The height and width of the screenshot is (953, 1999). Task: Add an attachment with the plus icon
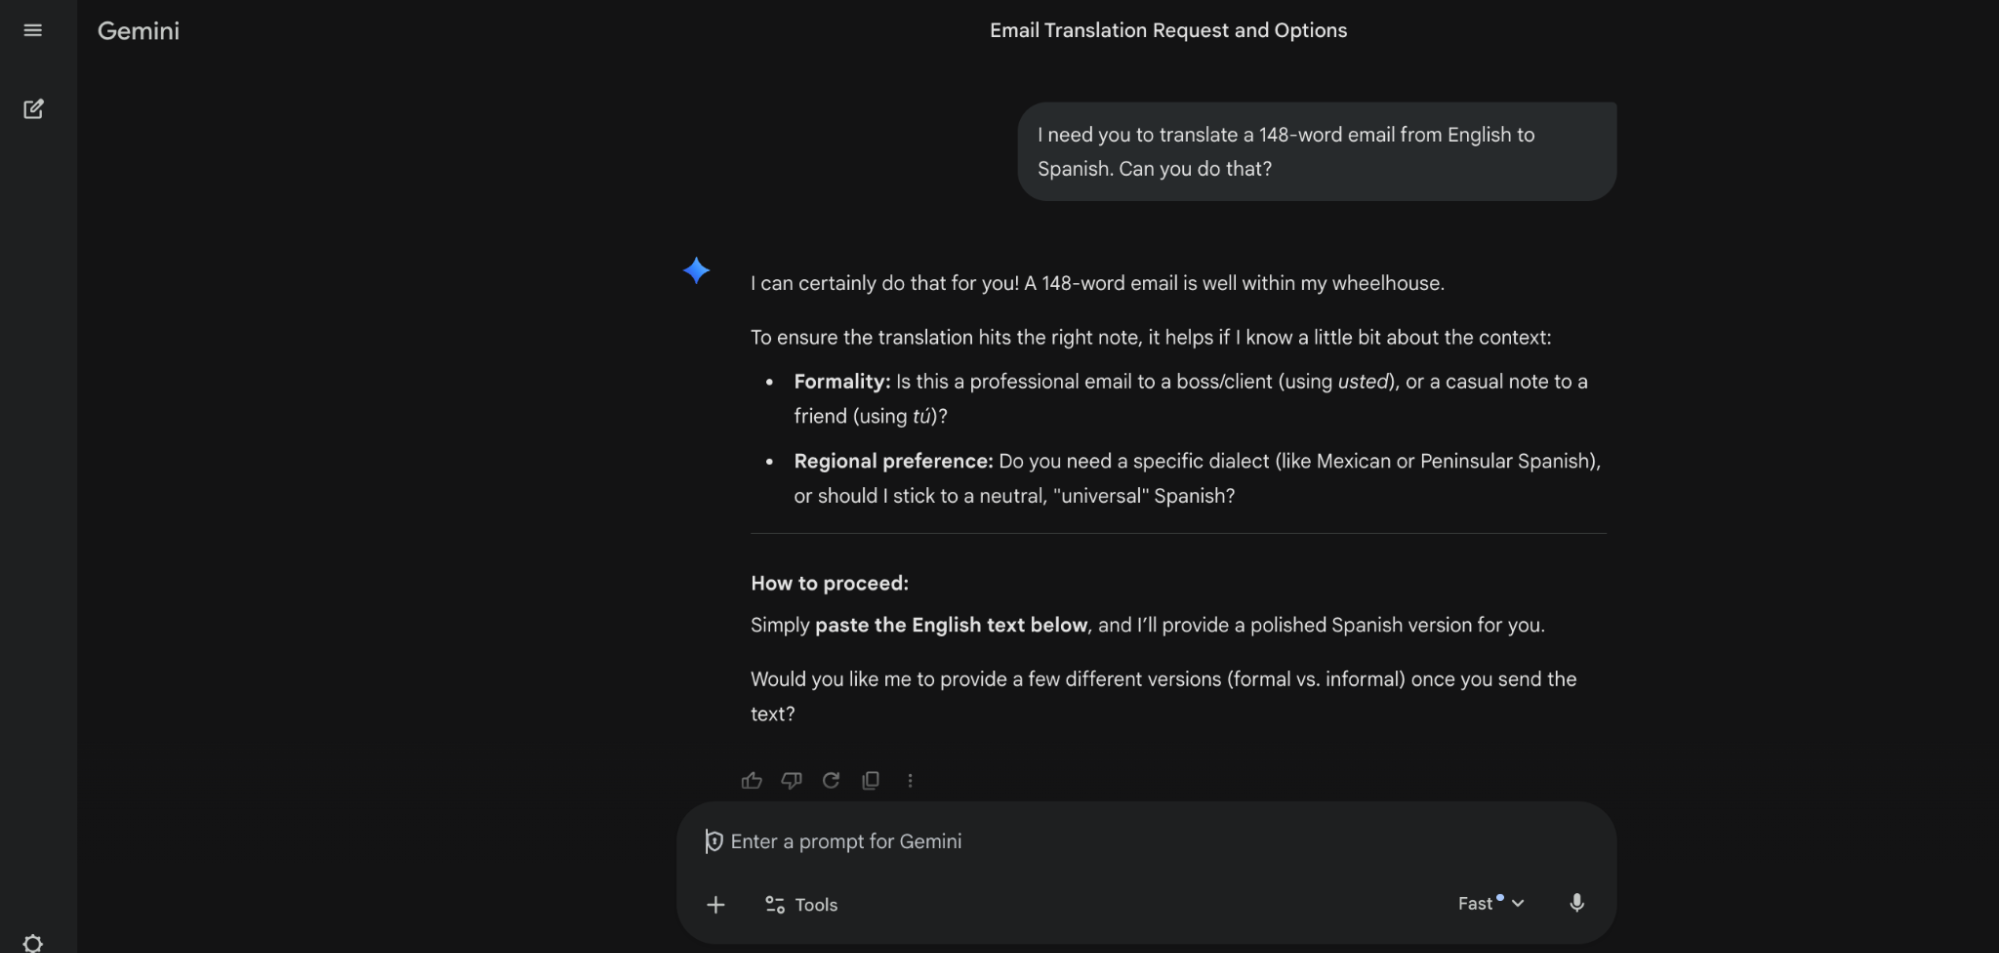pyautogui.click(x=716, y=904)
